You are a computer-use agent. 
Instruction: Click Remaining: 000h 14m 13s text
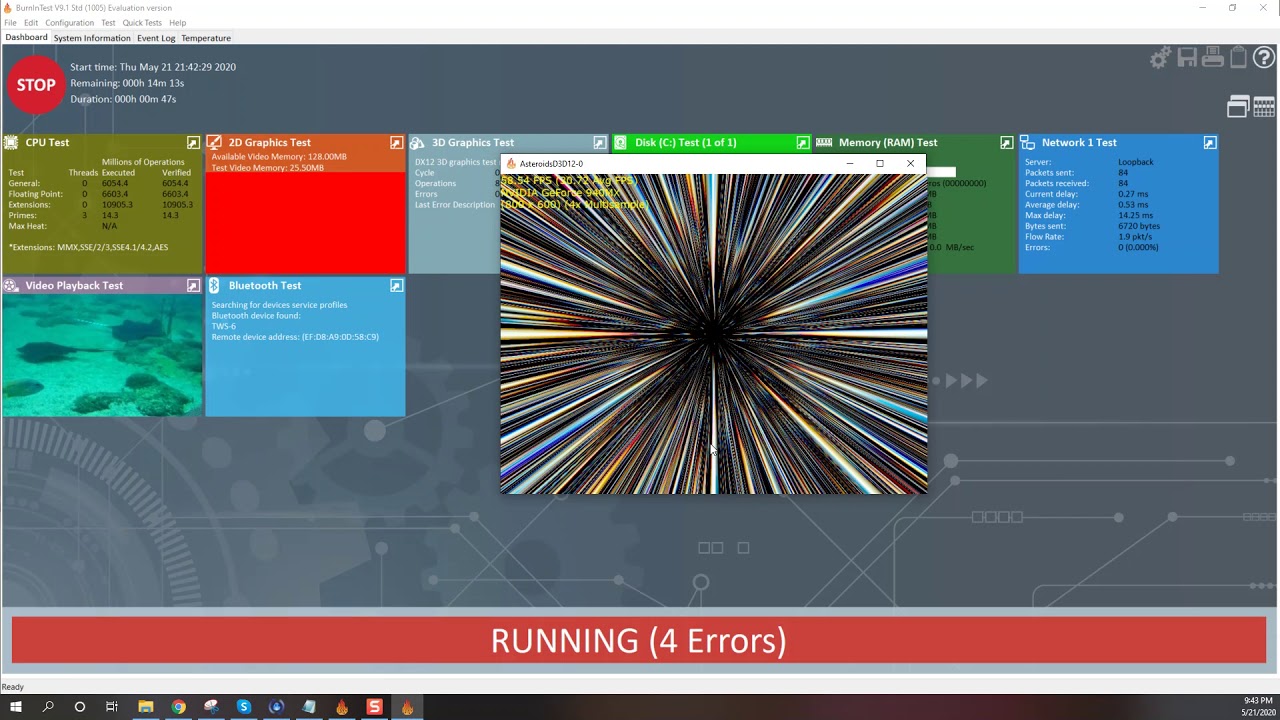[x=127, y=83]
